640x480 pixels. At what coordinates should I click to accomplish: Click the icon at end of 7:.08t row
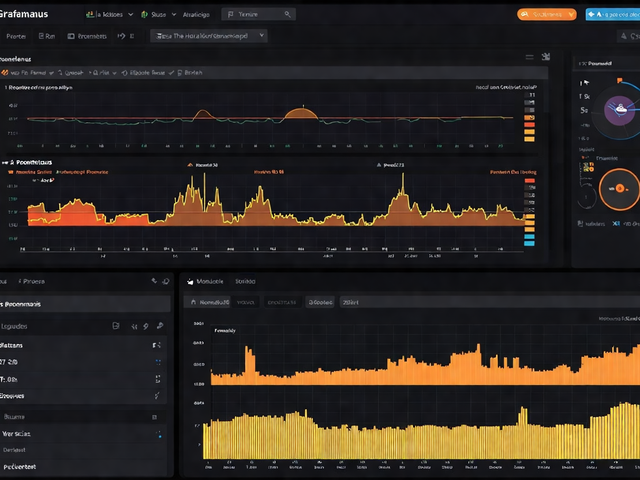pyautogui.click(x=158, y=379)
